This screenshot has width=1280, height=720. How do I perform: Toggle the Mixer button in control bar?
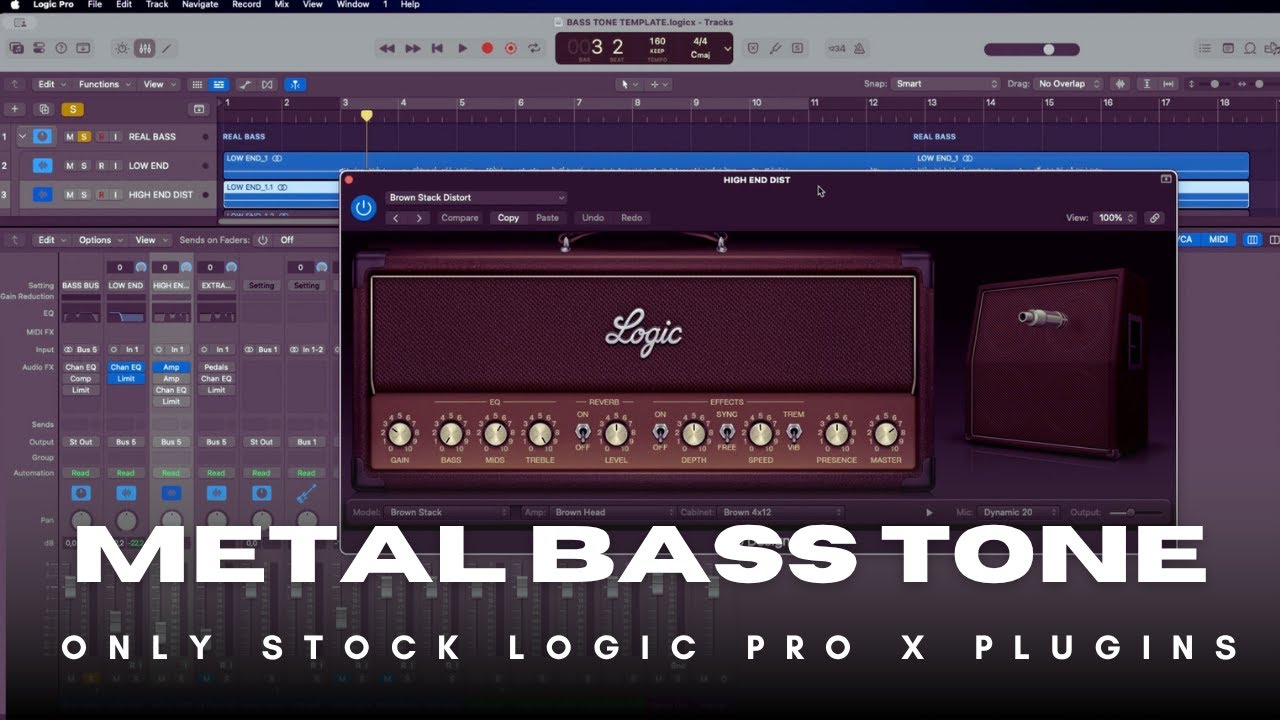(144, 48)
